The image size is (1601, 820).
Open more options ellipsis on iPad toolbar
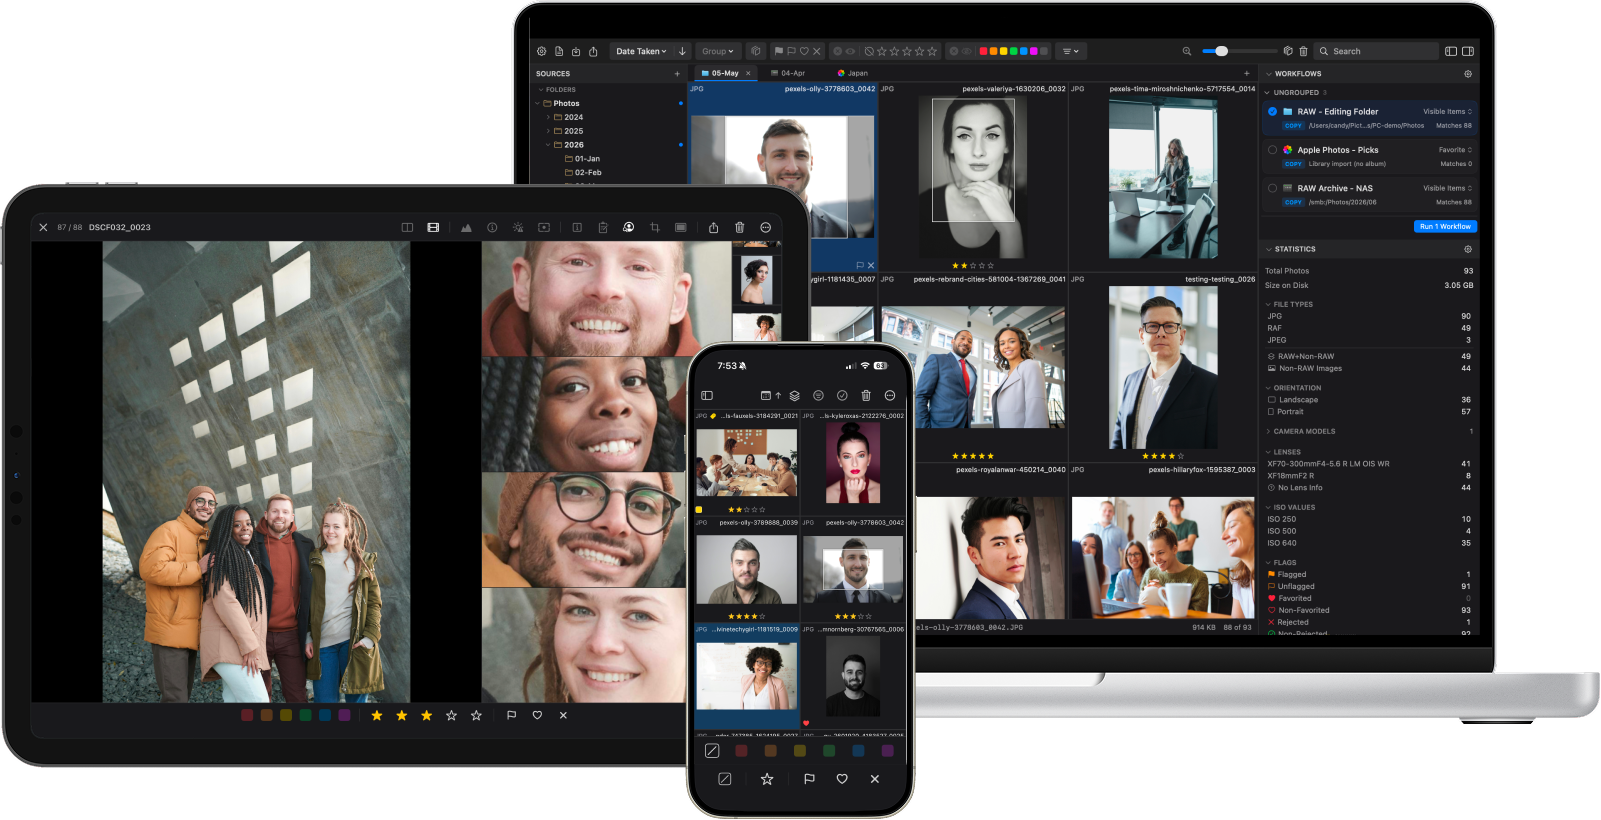[x=766, y=227]
